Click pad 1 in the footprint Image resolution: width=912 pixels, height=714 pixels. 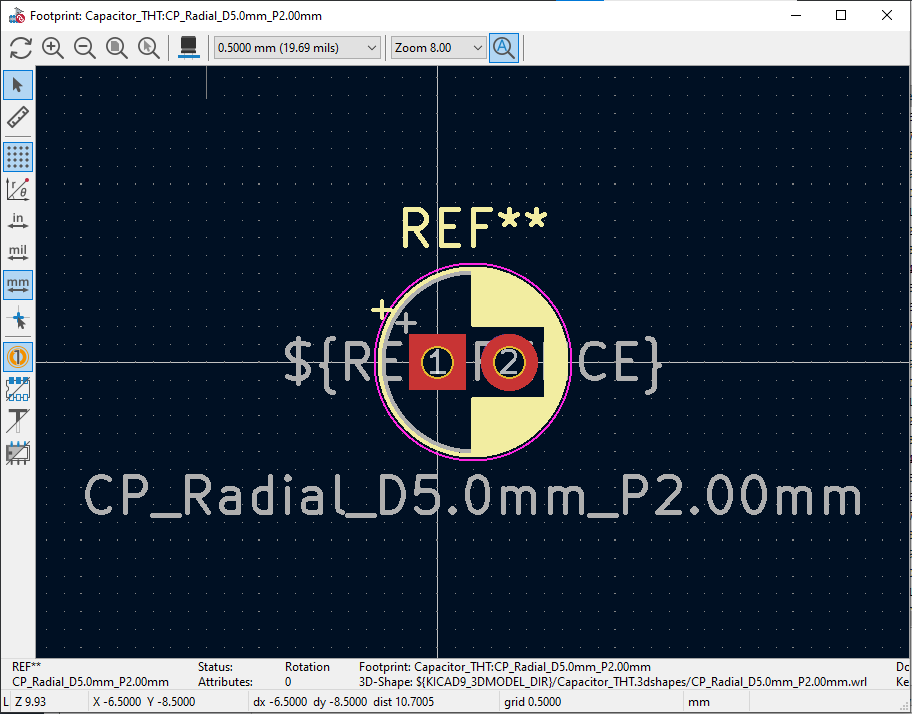(437, 362)
